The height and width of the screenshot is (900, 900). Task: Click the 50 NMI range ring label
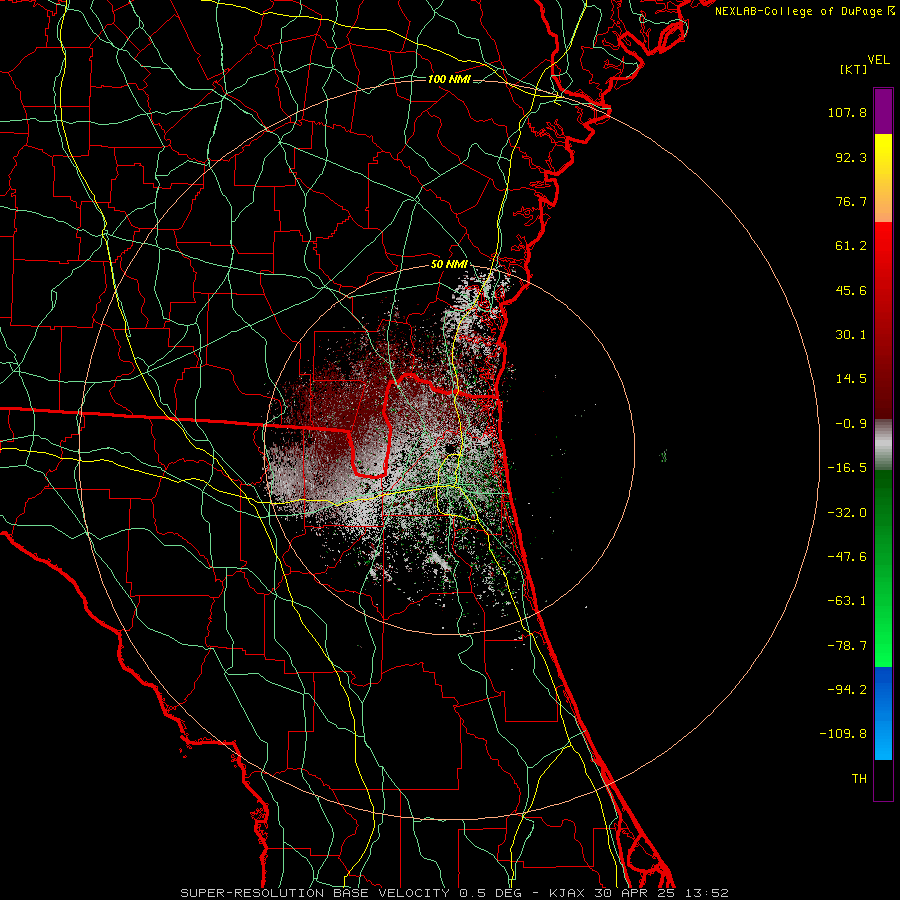pos(449,265)
